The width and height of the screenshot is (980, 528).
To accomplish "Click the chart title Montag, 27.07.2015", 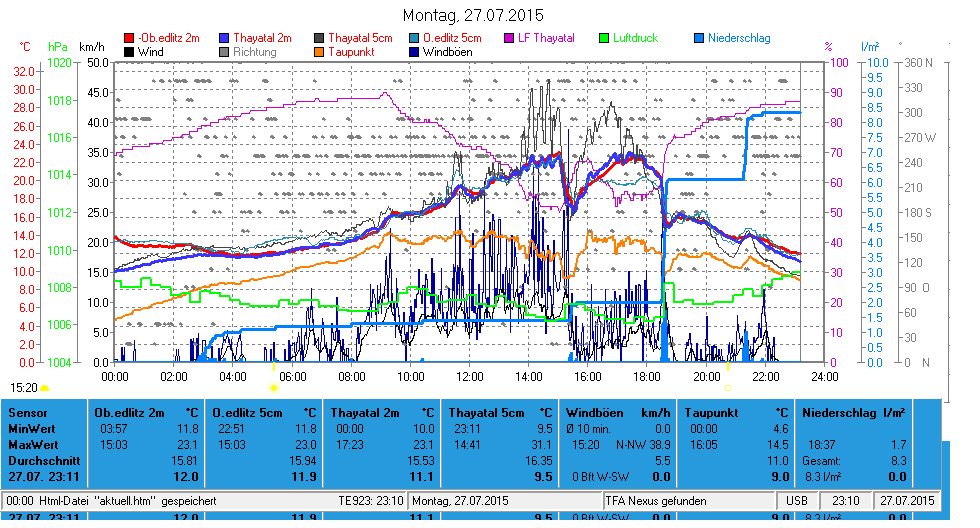I will click(x=473, y=15).
